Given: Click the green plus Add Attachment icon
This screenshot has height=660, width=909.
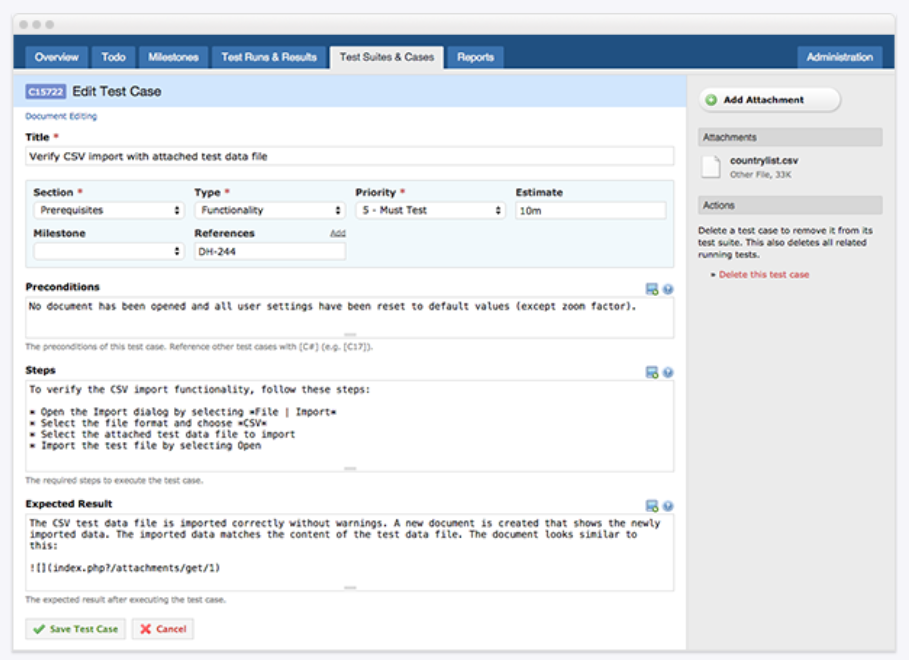Looking at the screenshot, I should point(710,100).
